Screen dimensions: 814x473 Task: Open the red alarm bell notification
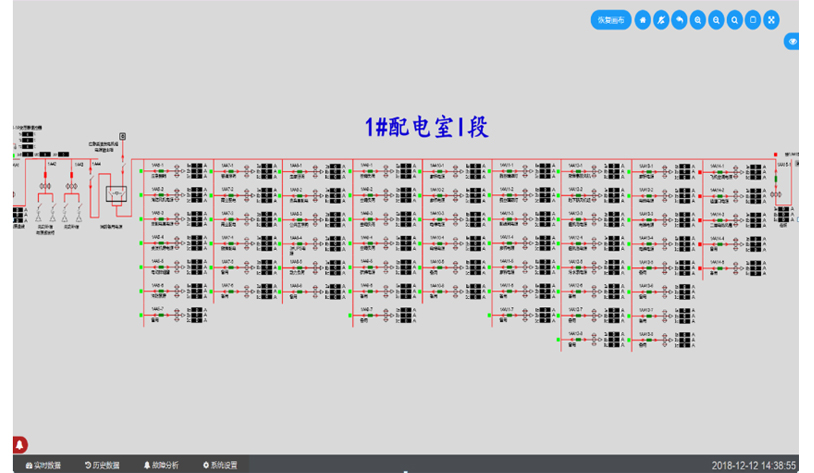20,445
